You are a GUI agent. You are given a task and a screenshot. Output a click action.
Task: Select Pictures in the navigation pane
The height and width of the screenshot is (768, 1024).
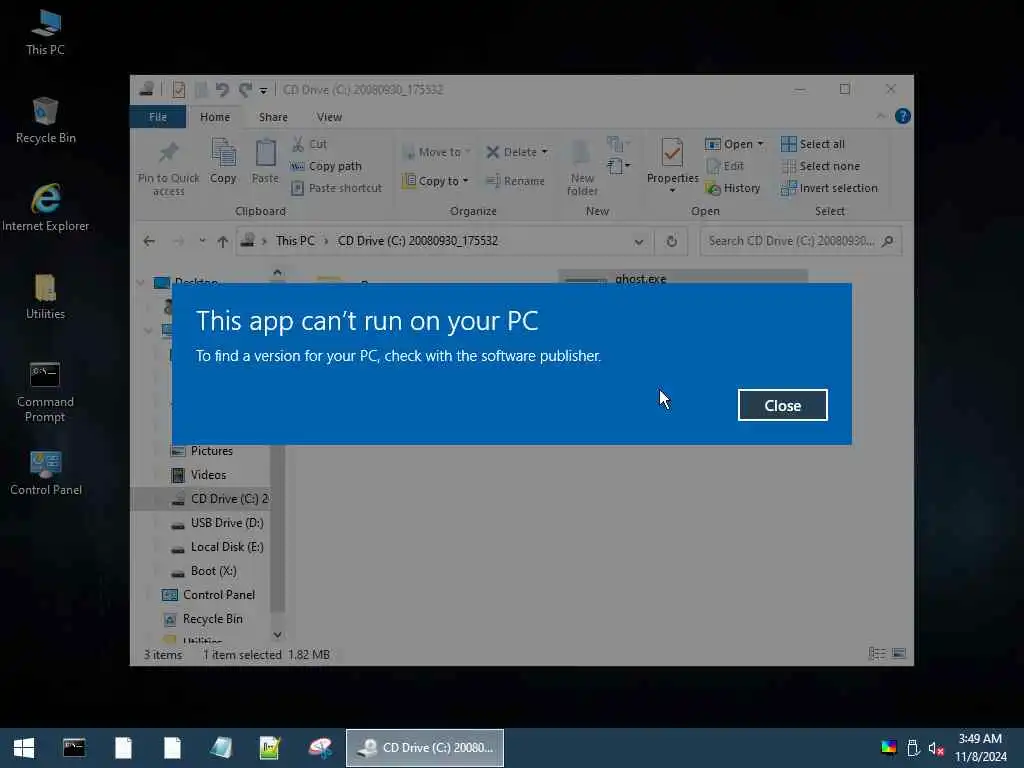click(x=202, y=451)
